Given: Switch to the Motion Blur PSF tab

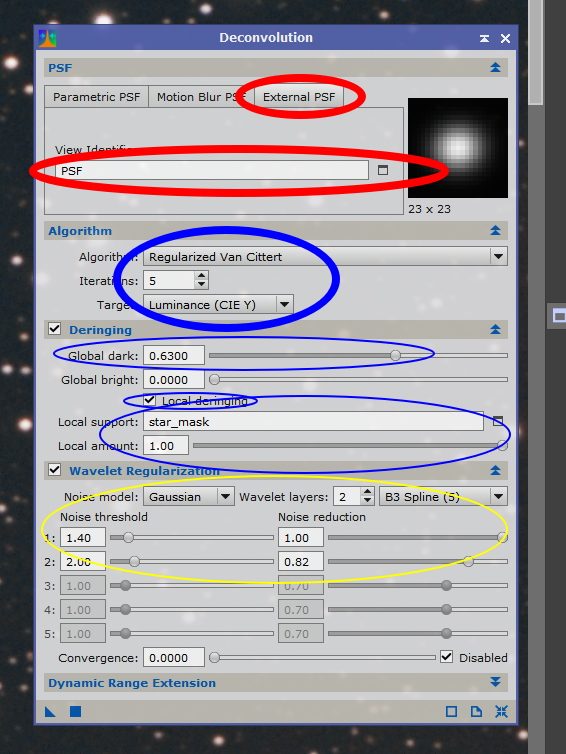Looking at the screenshot, I should (x=201, y=97).
